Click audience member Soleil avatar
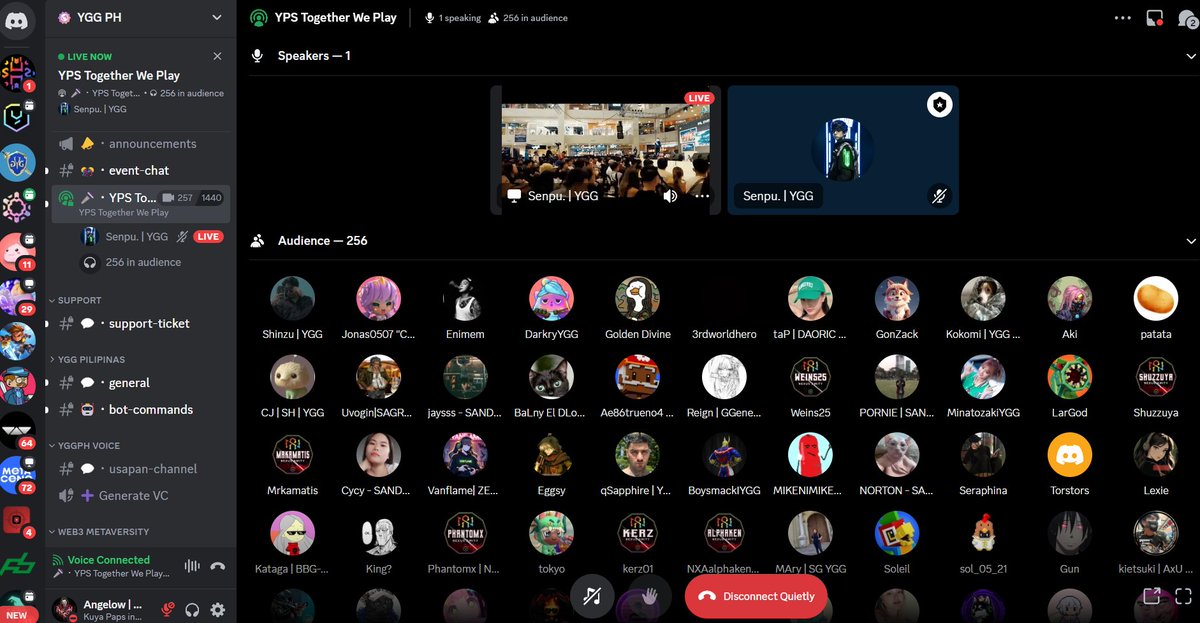The height and width of the screenshot is (623, 1200). click(x=897, y=534)
